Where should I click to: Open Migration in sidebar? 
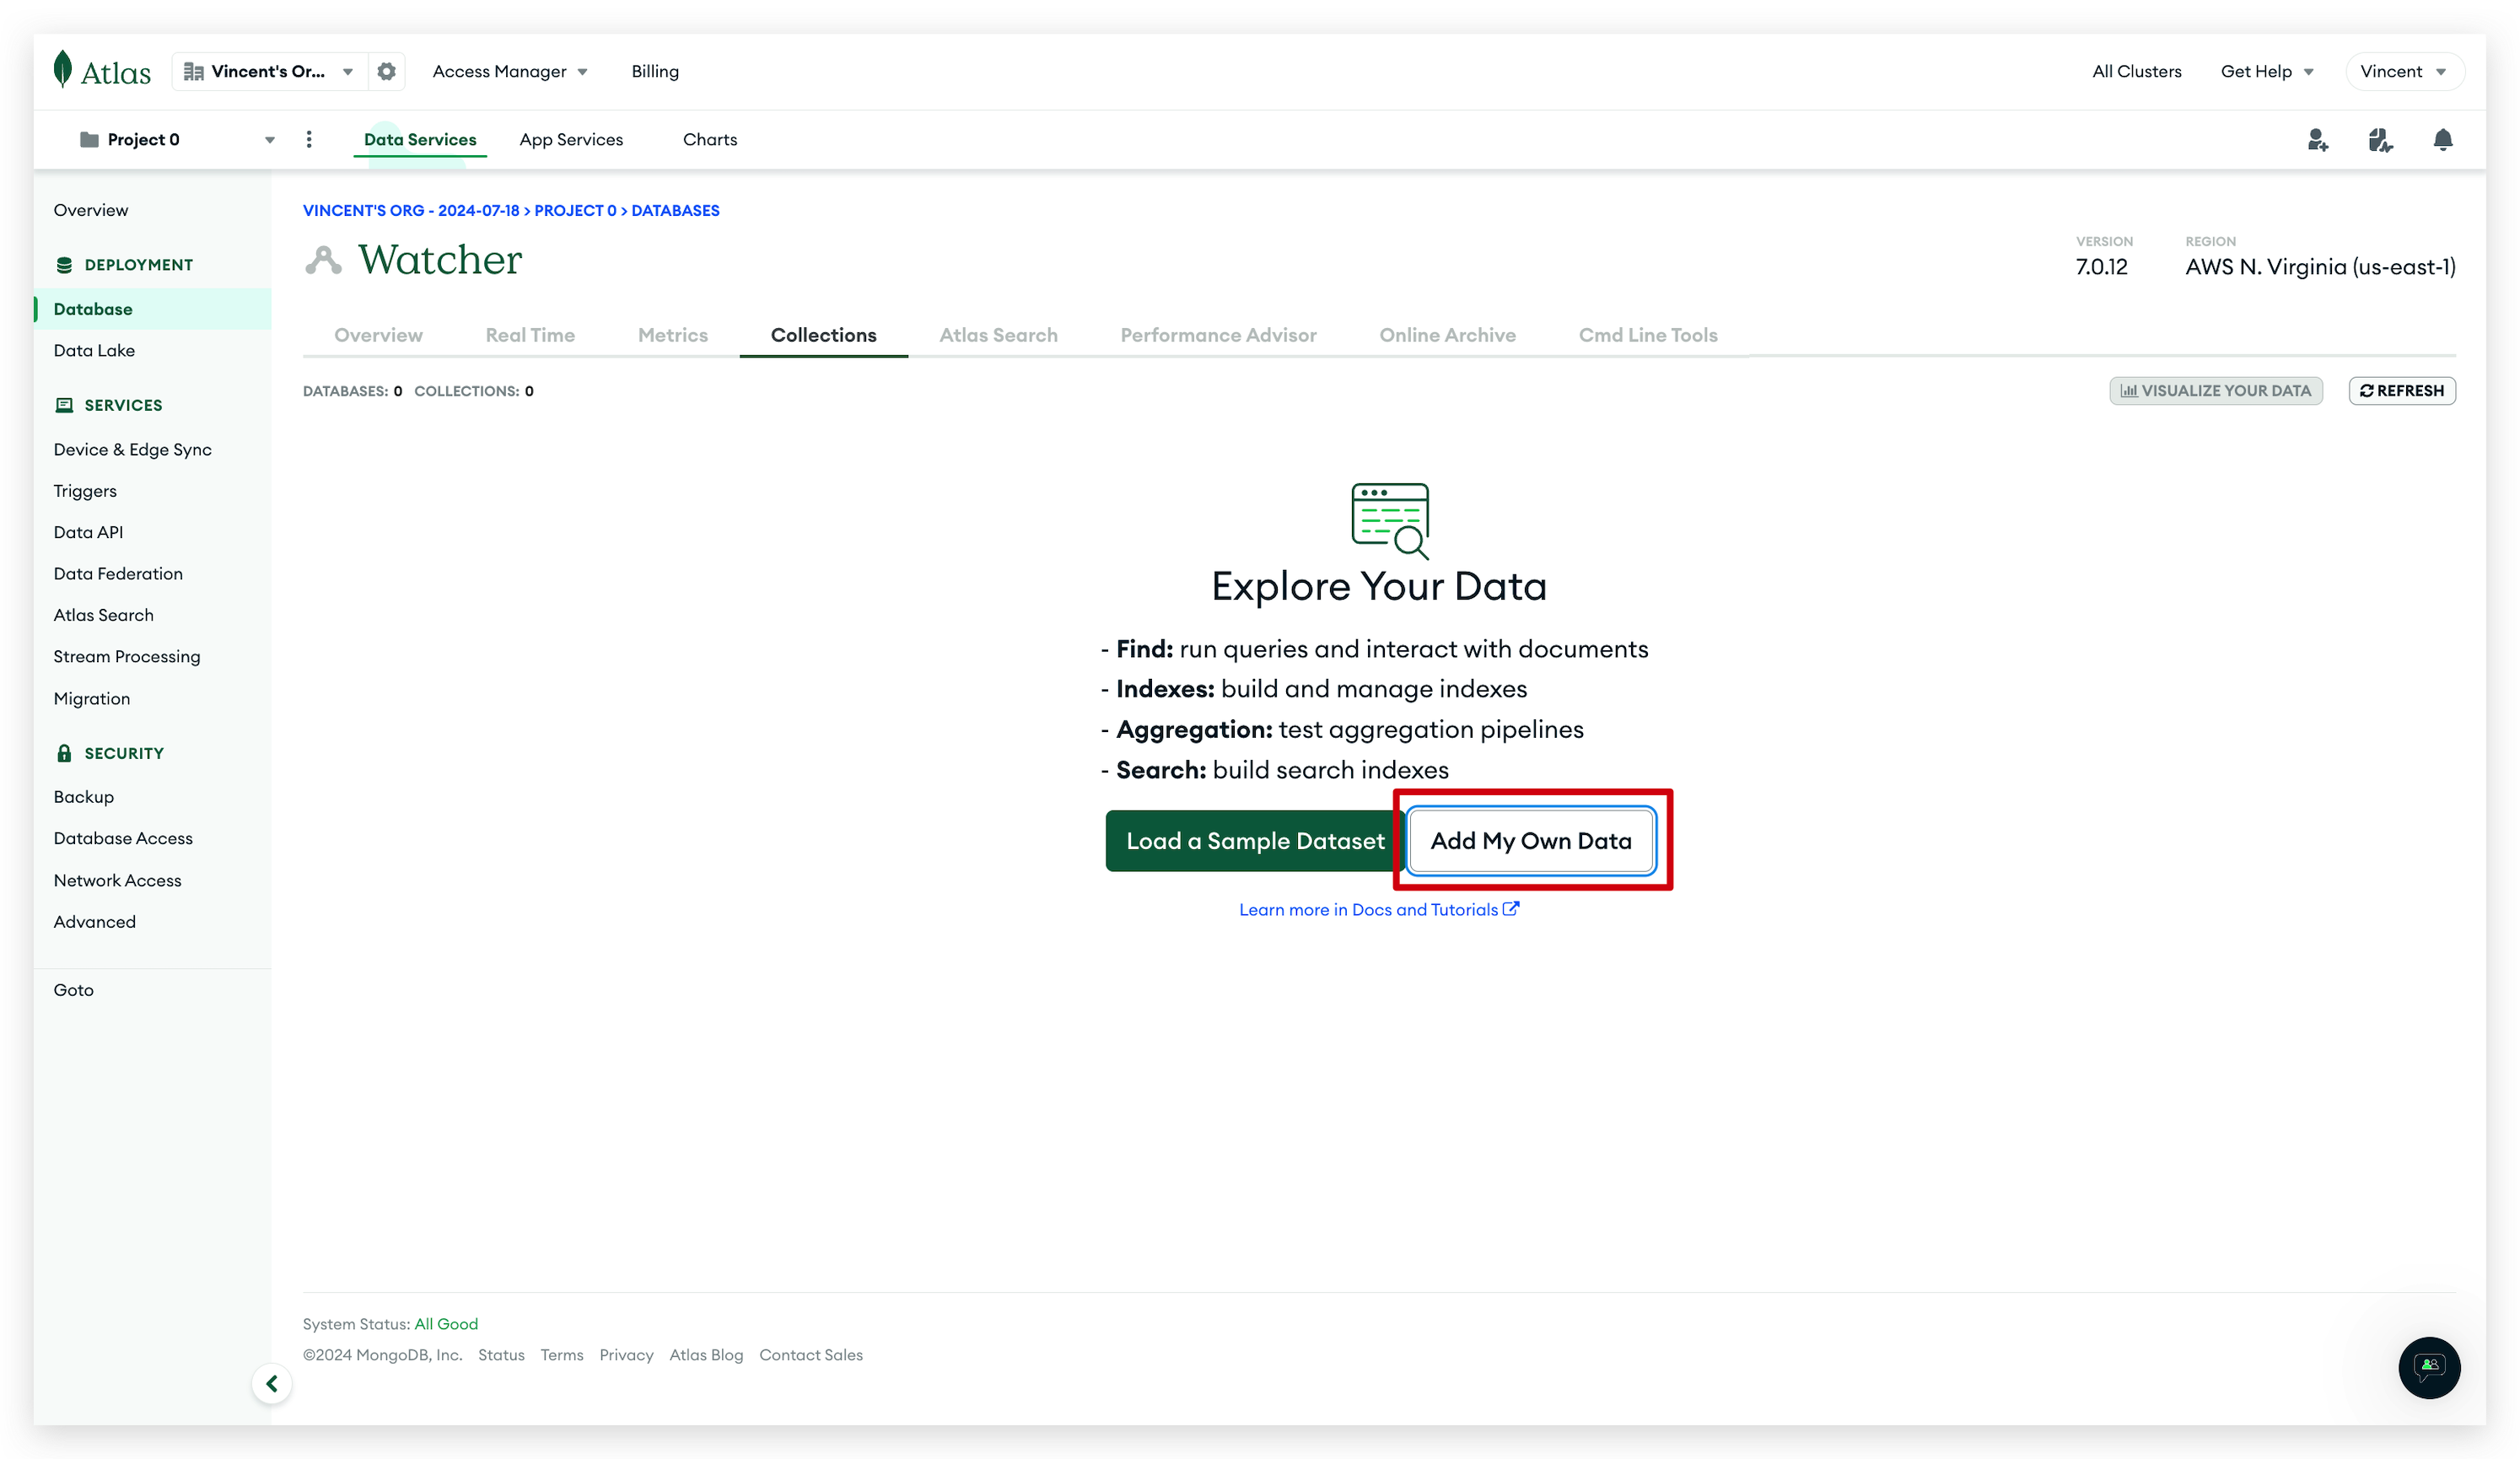(x=92, y=698)
